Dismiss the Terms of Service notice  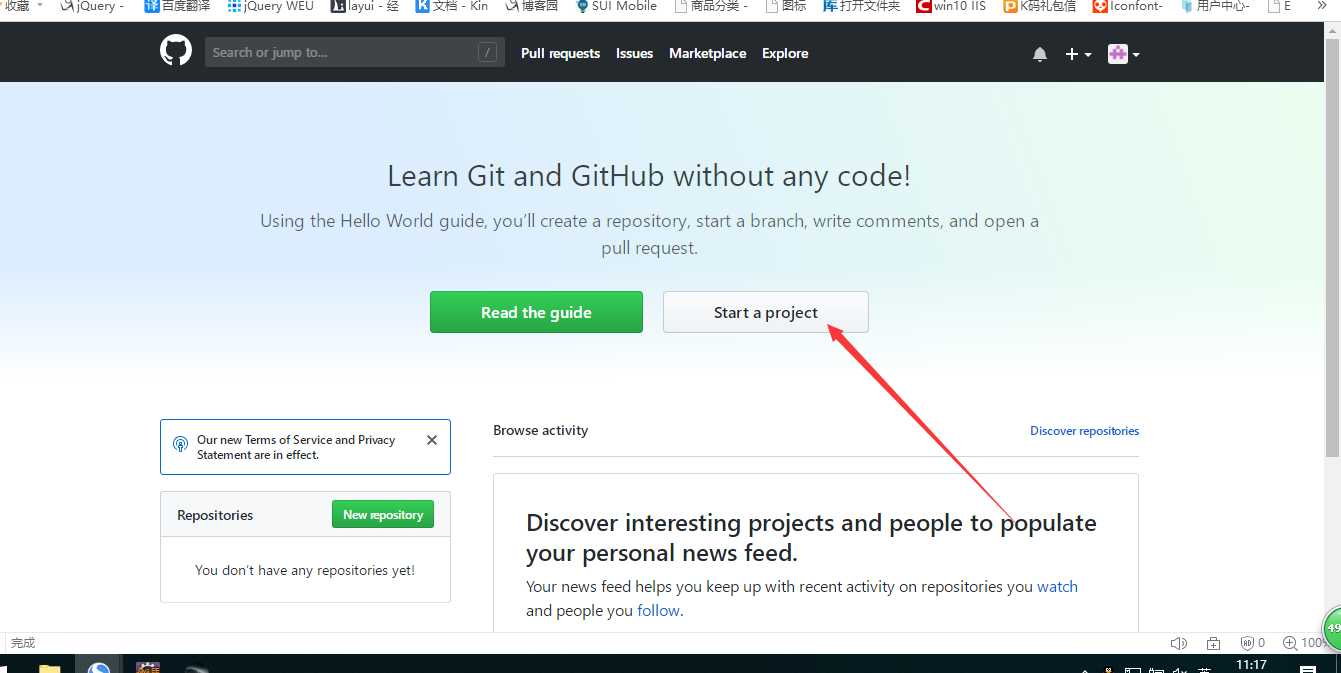(432, 440)
